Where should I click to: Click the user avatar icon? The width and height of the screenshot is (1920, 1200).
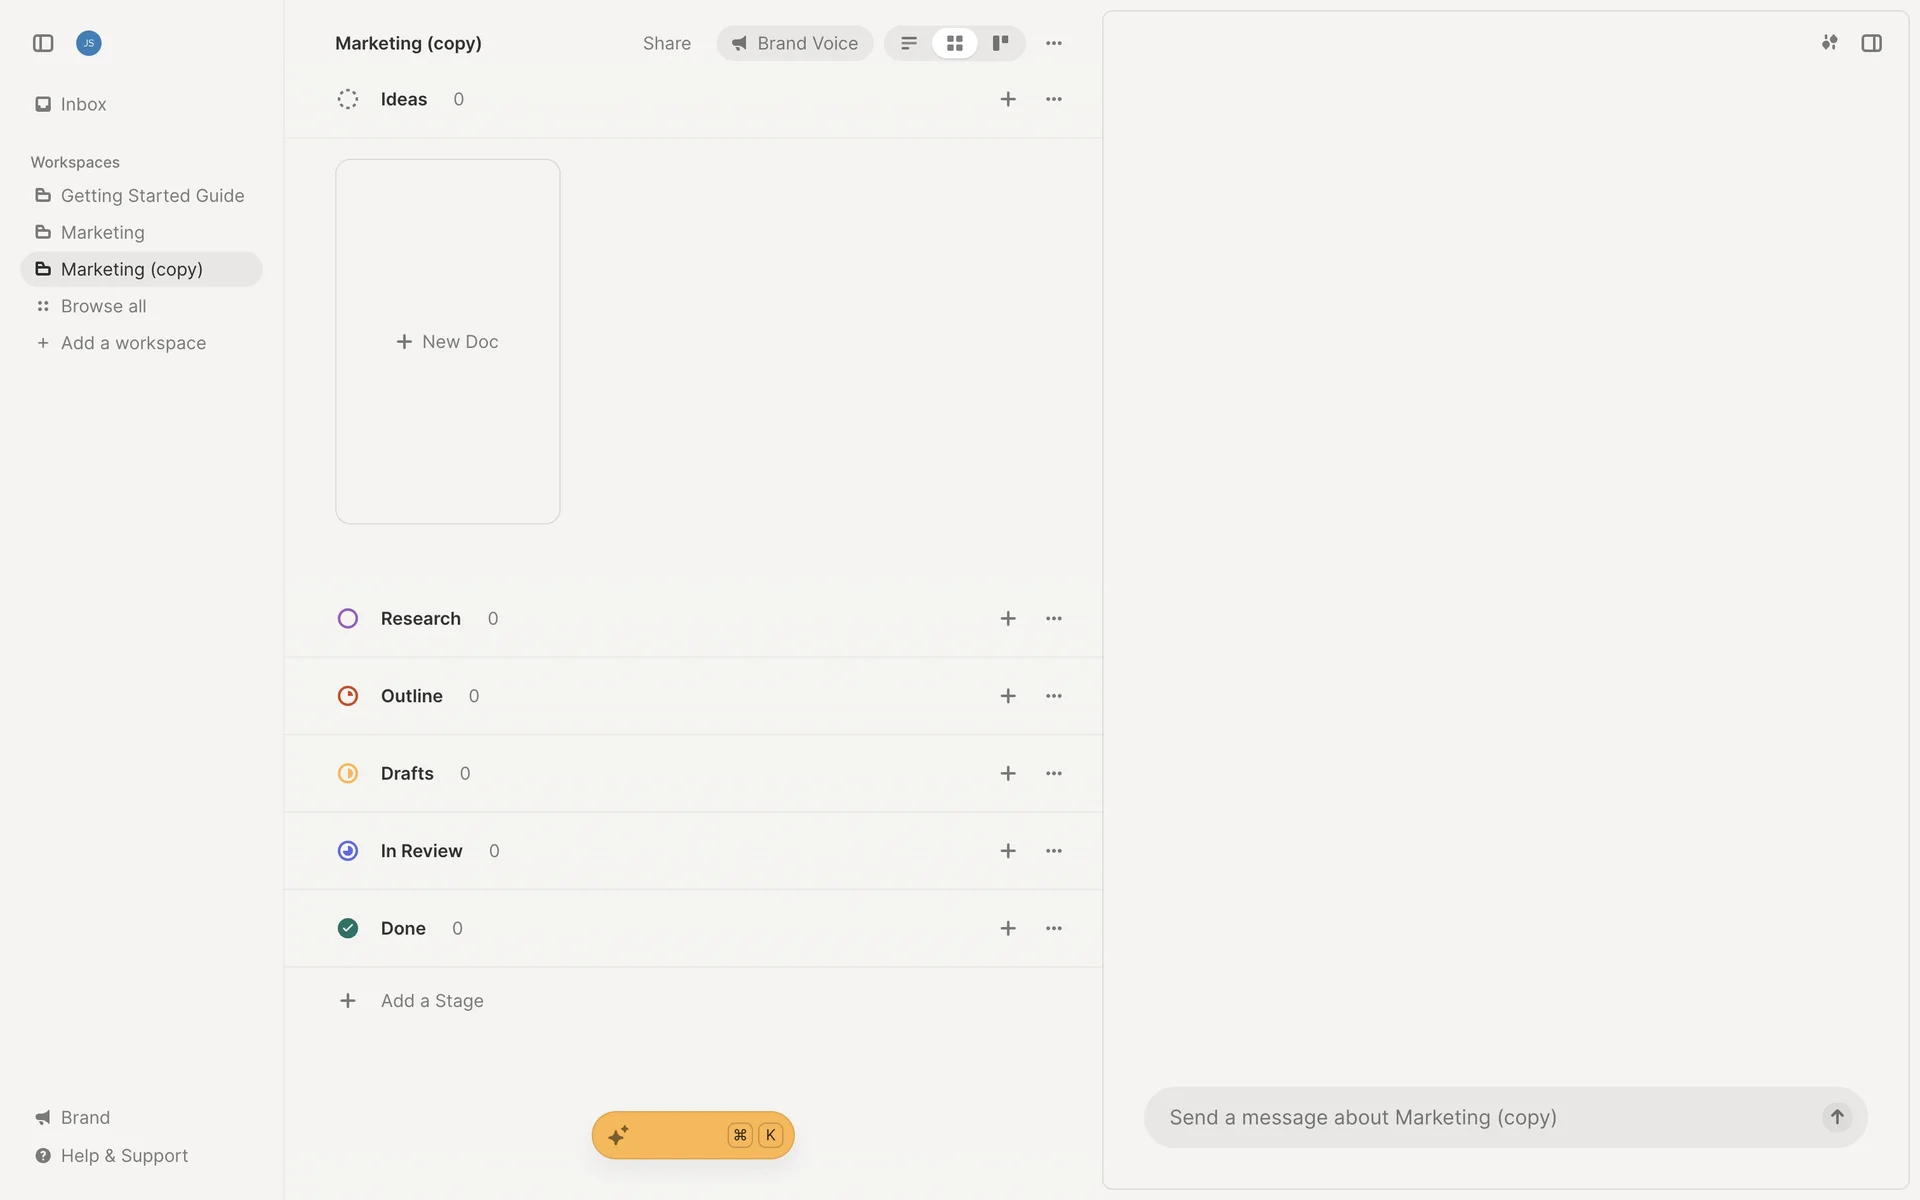(89, 43)
